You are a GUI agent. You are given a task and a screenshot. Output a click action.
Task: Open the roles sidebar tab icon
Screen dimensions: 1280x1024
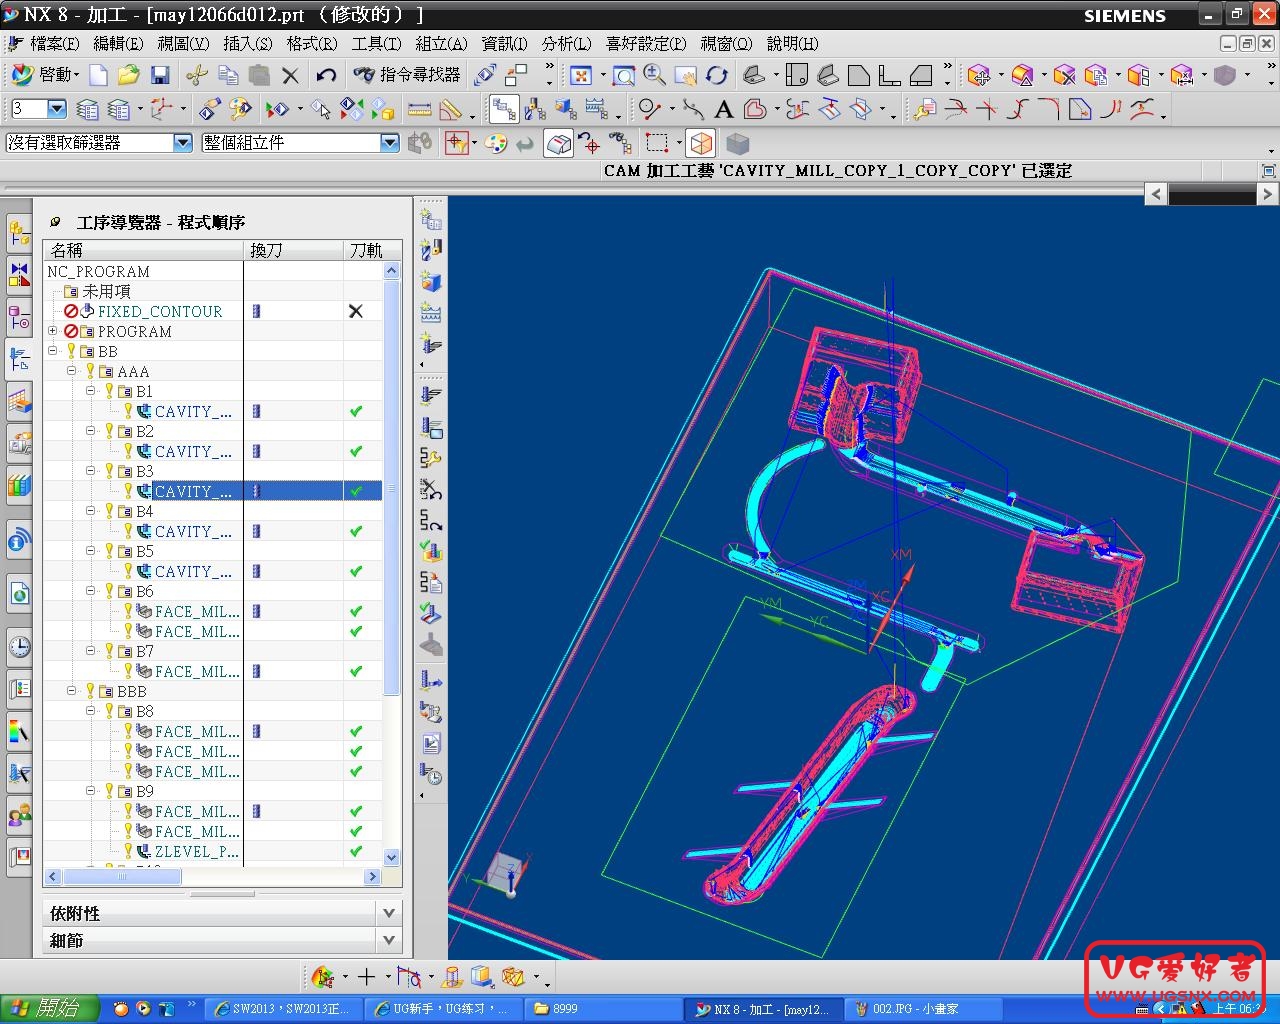[19, 815]
